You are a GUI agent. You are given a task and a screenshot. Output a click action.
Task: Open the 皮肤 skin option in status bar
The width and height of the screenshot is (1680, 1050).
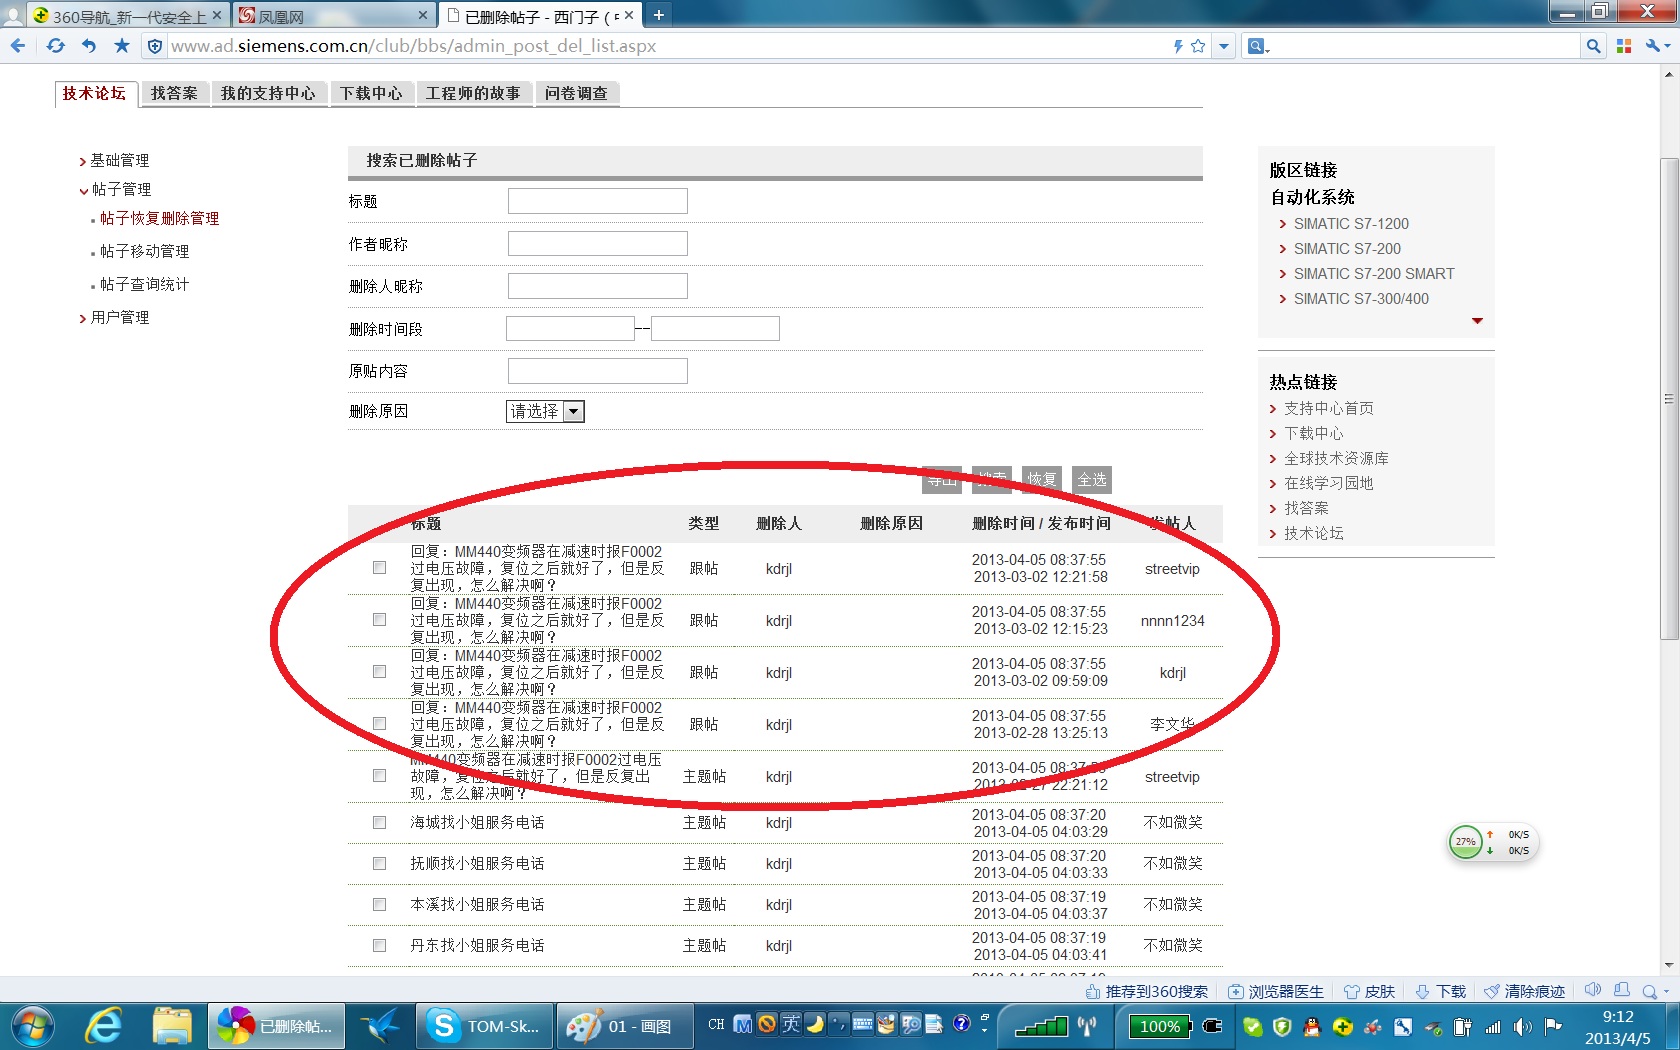click(x=1369, y=991)
